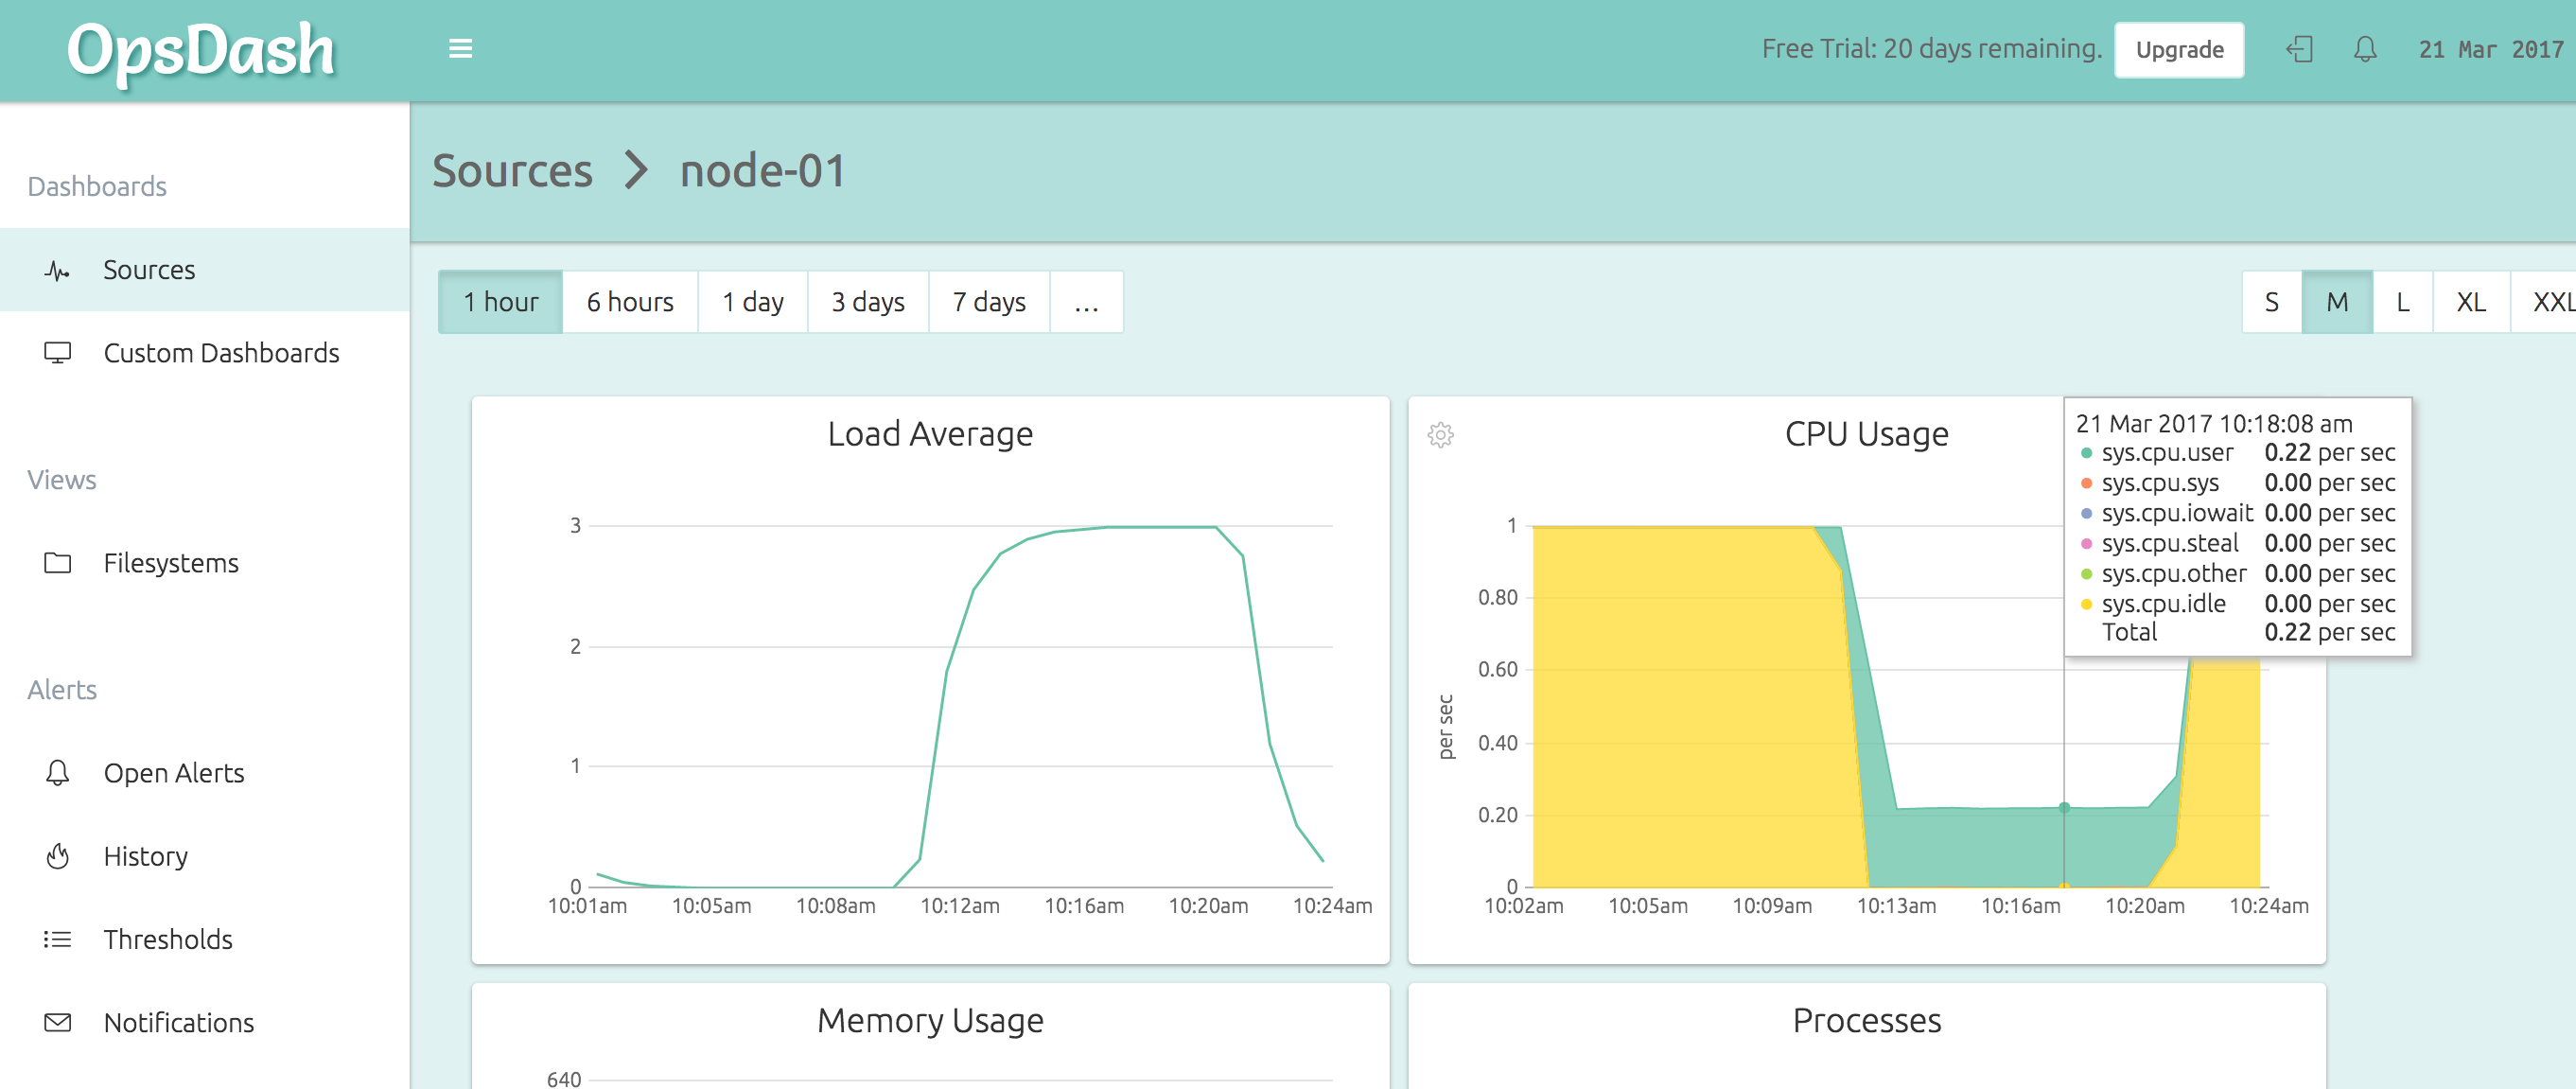Click the date 21 Mar 2017
Screen dimensions: 2576x1089
tap(2491, 50)
